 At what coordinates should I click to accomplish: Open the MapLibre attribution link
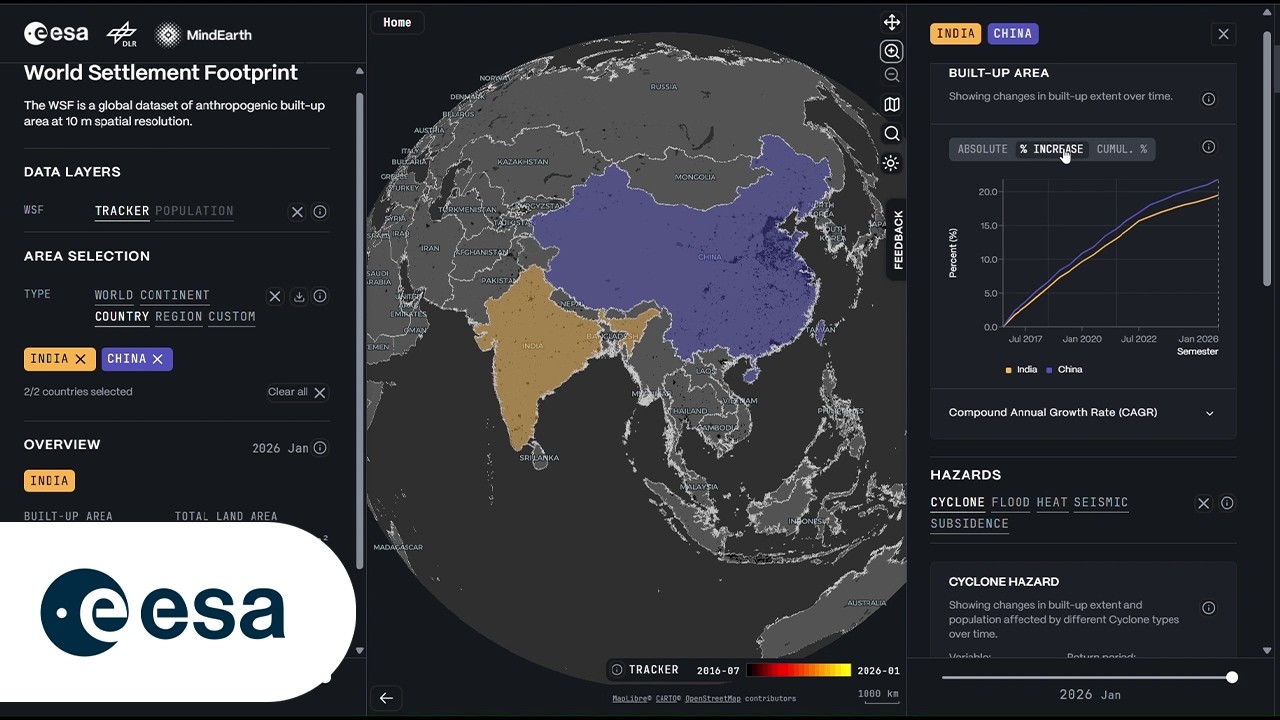[x=632, y=698]
